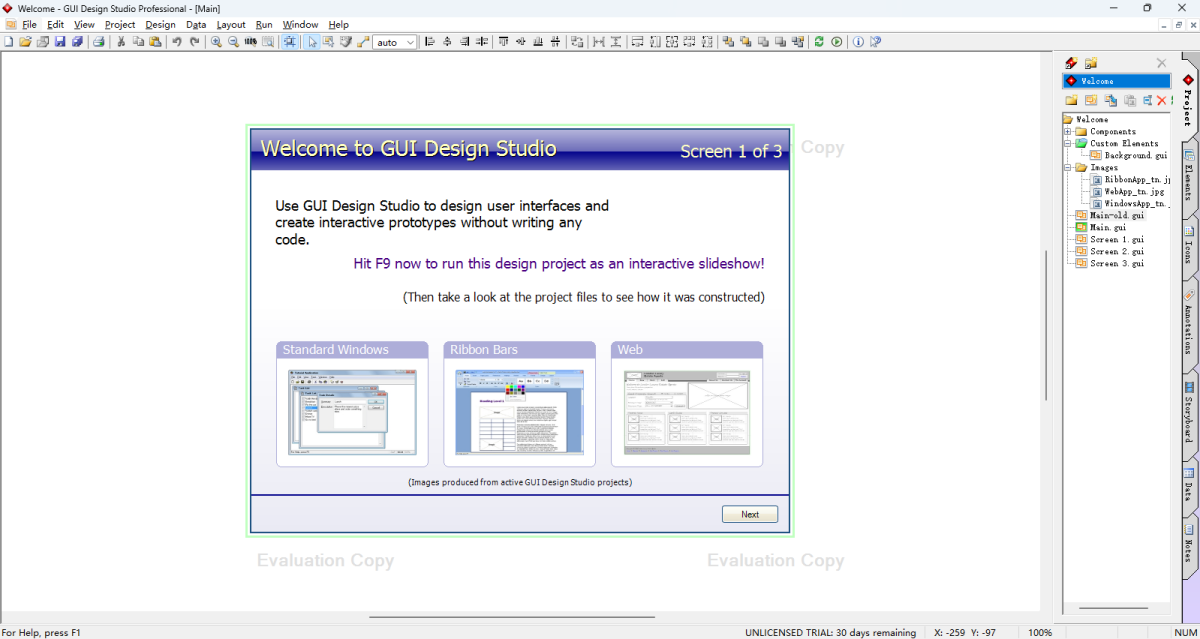The width and height of the screenshot is (1200, 639).
Task: Toggle the highlighted grid snap button
Action: pyautogui.click(x=290, y=42)
